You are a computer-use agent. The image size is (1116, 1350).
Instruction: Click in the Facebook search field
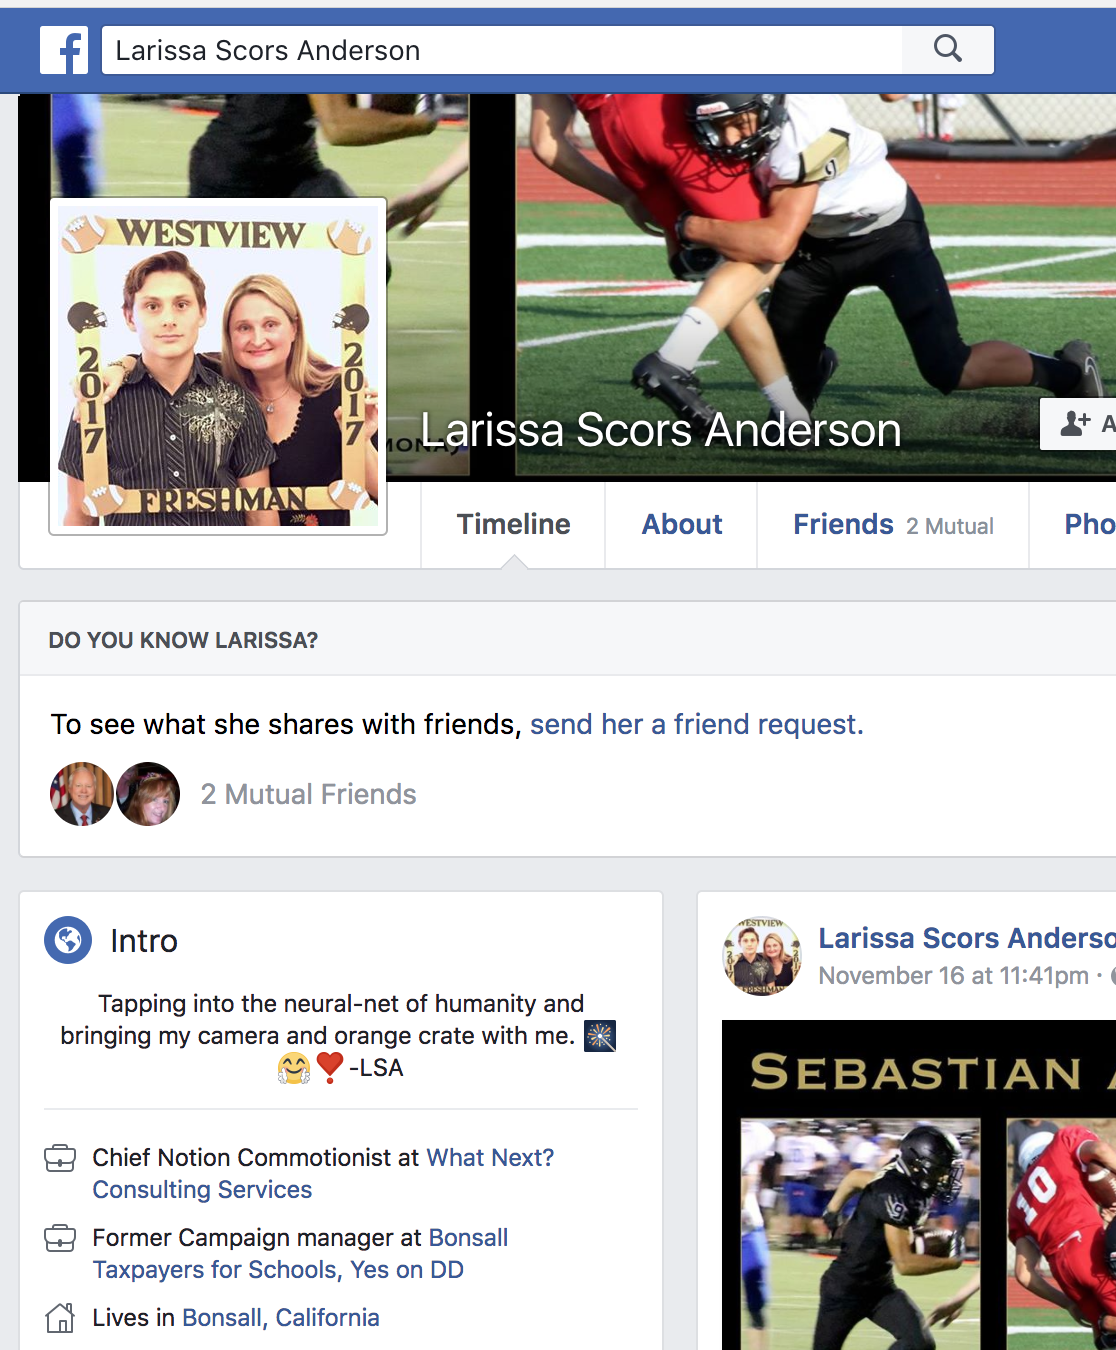coord(500,50)
